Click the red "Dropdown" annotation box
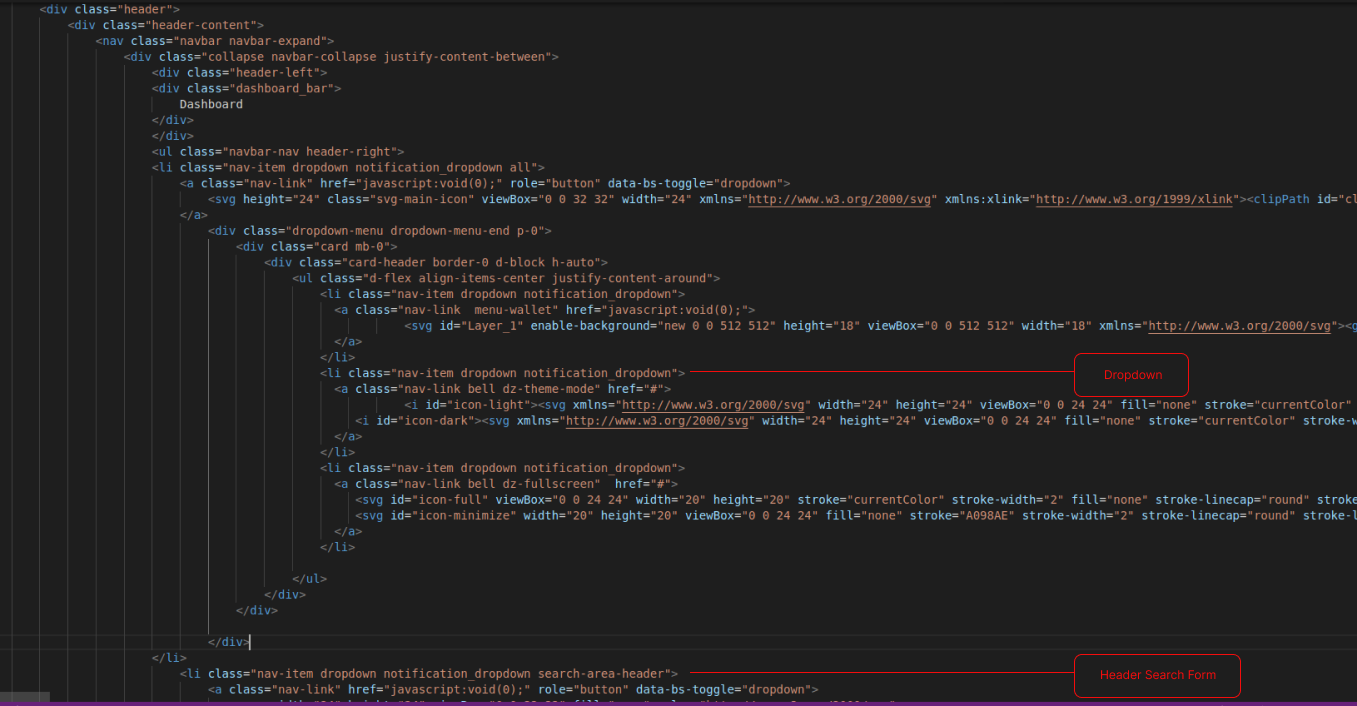Image resolution: width=1357 pixels, height=706 pixels. tap(1132, 375)
